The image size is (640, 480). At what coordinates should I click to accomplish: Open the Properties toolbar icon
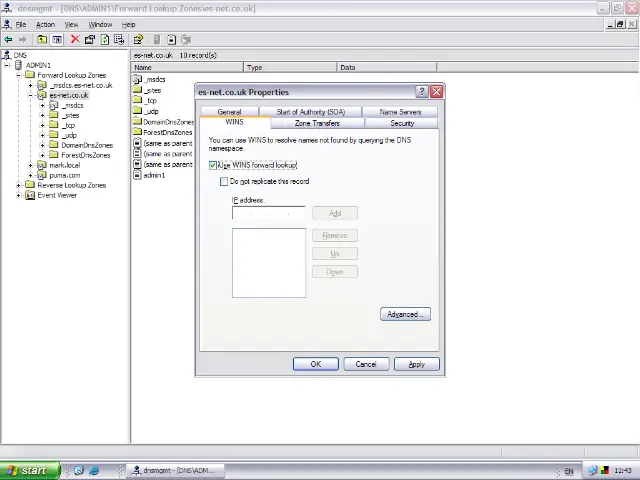click(90, 40)
